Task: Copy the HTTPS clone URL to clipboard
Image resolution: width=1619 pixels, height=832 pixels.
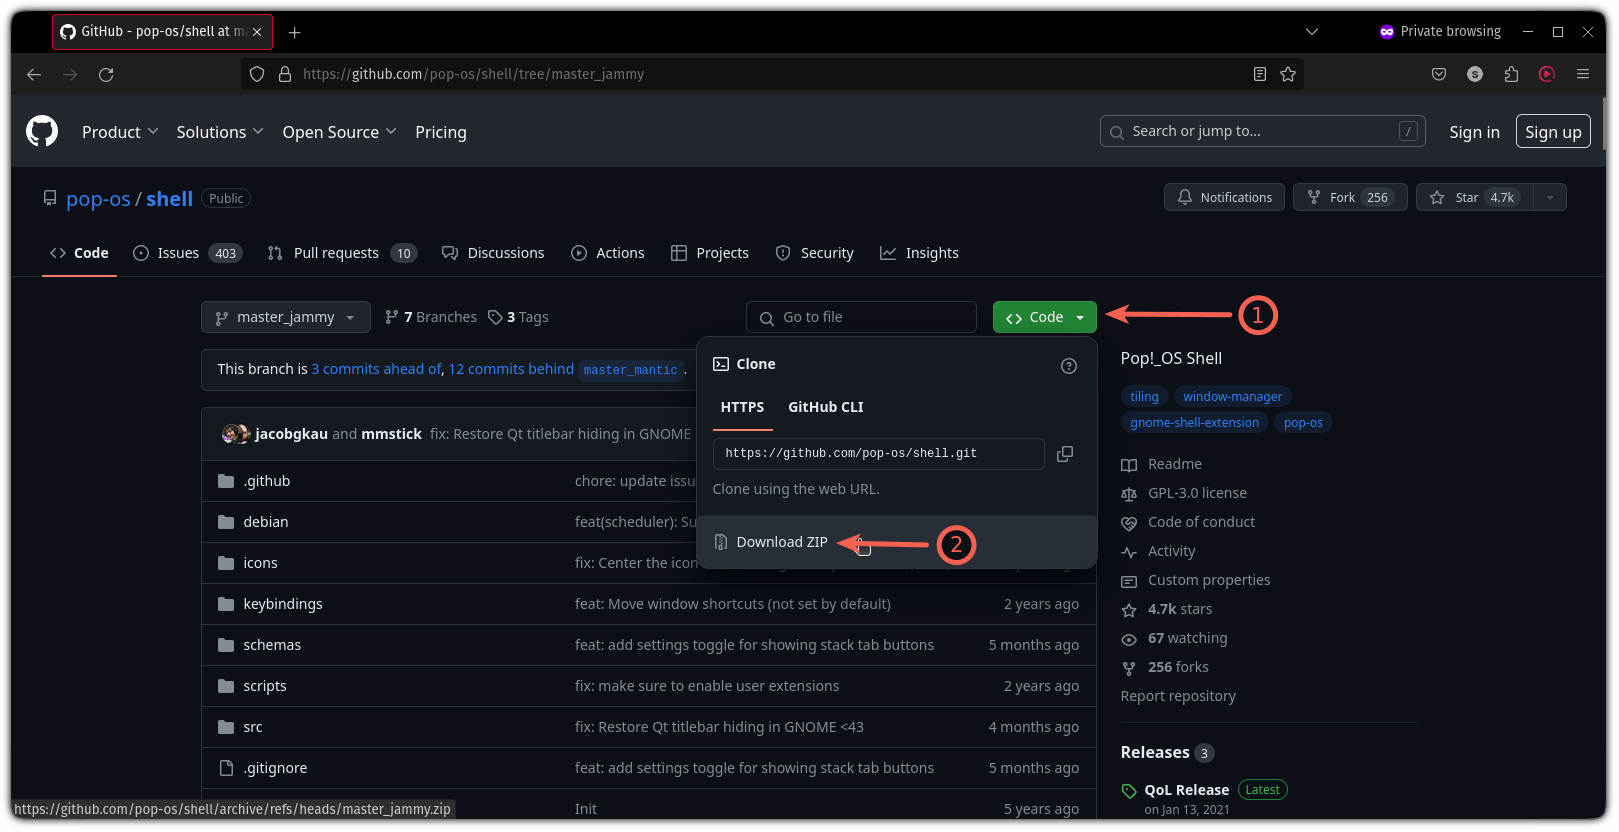Action: (1065, 454)
